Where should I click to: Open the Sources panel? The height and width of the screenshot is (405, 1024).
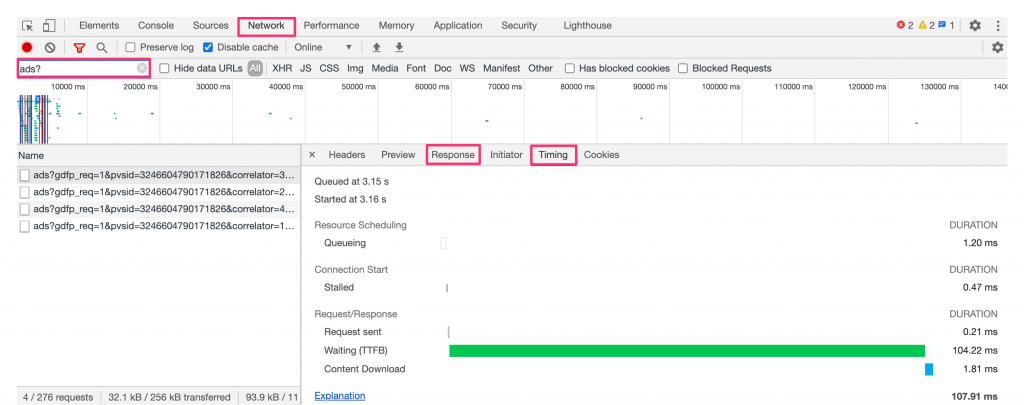pos(210,25)
